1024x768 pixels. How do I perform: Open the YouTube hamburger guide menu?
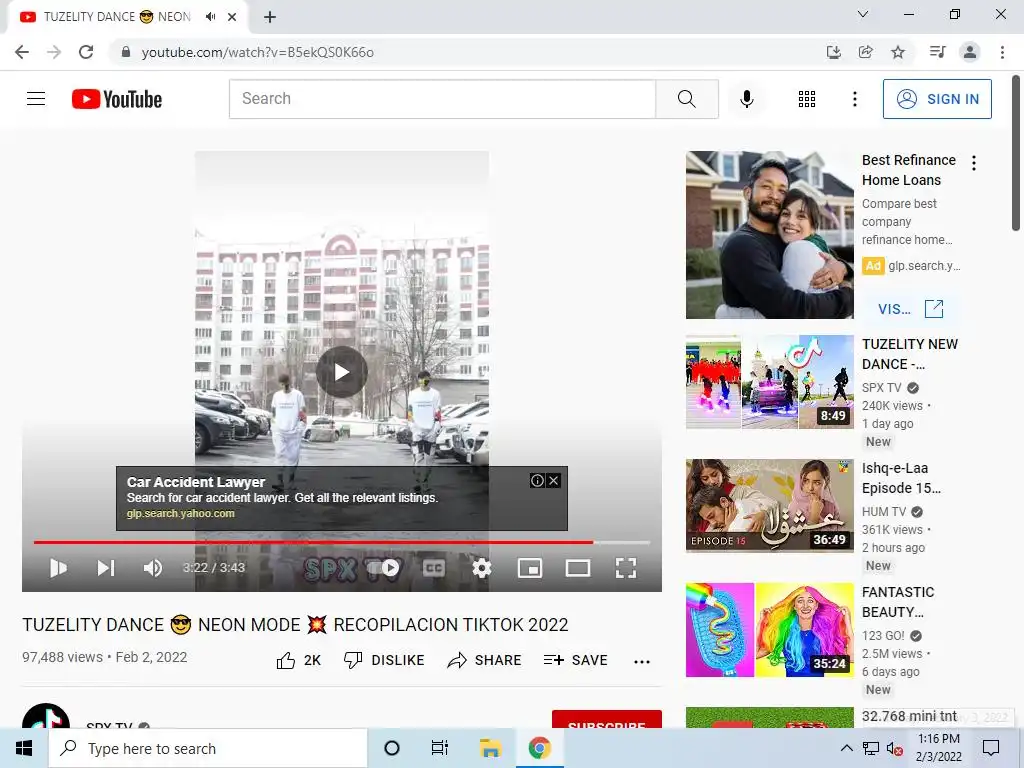36,99
